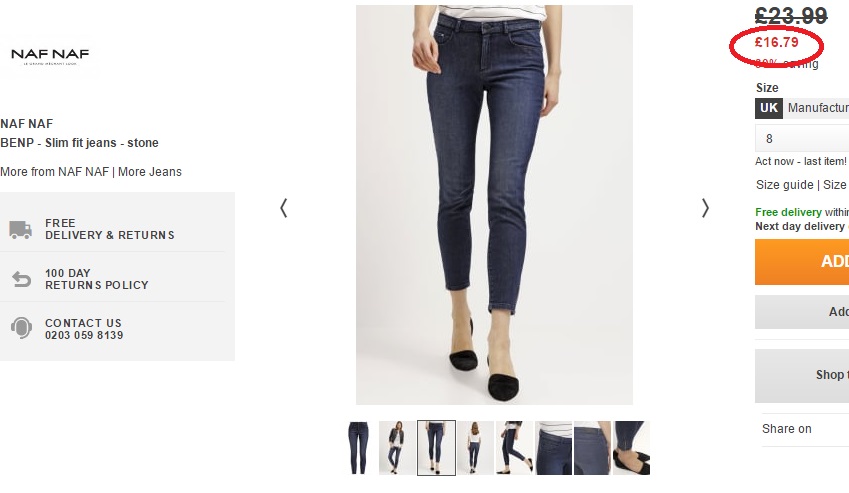
Task: Click the Shop the look button
Action: tap(802, 375)
